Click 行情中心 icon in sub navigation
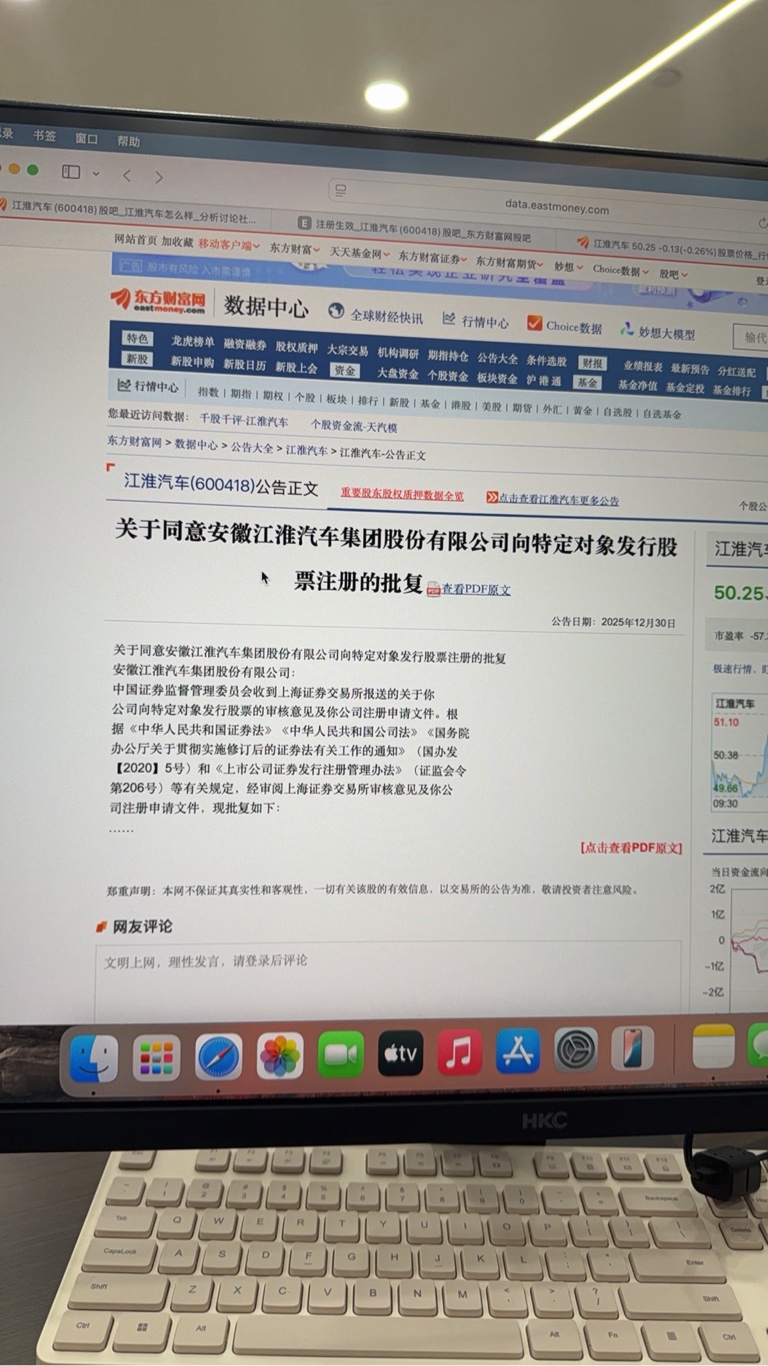The height and width of the screenshot is (1366, 768). coord(124,385)
